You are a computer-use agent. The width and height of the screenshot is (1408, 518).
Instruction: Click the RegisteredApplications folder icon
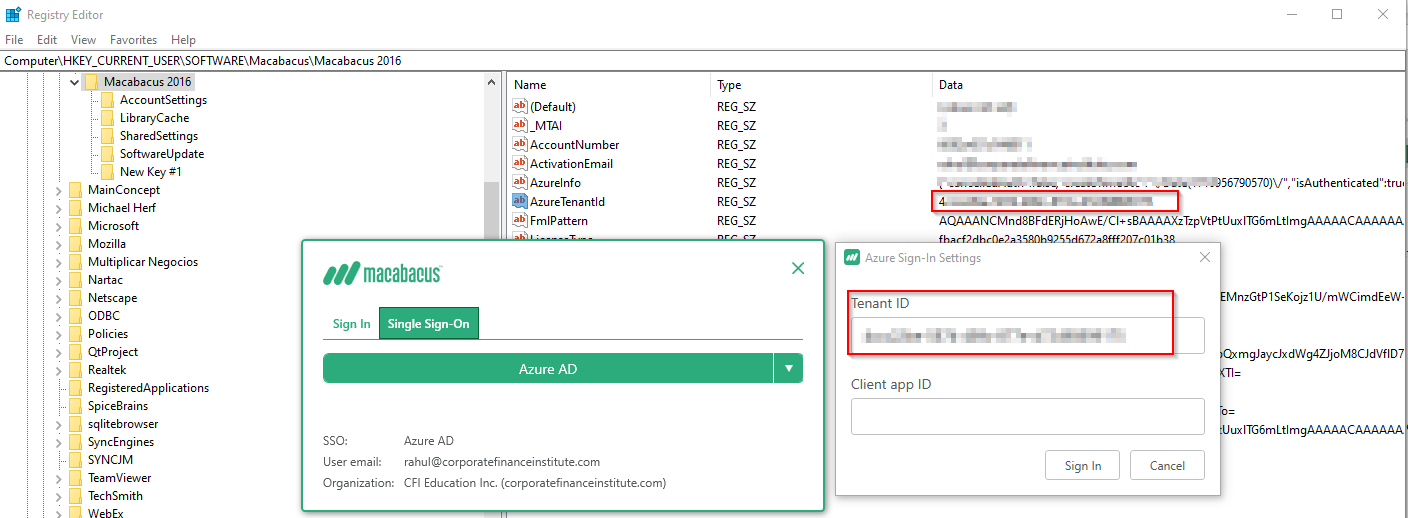(76, 388)
